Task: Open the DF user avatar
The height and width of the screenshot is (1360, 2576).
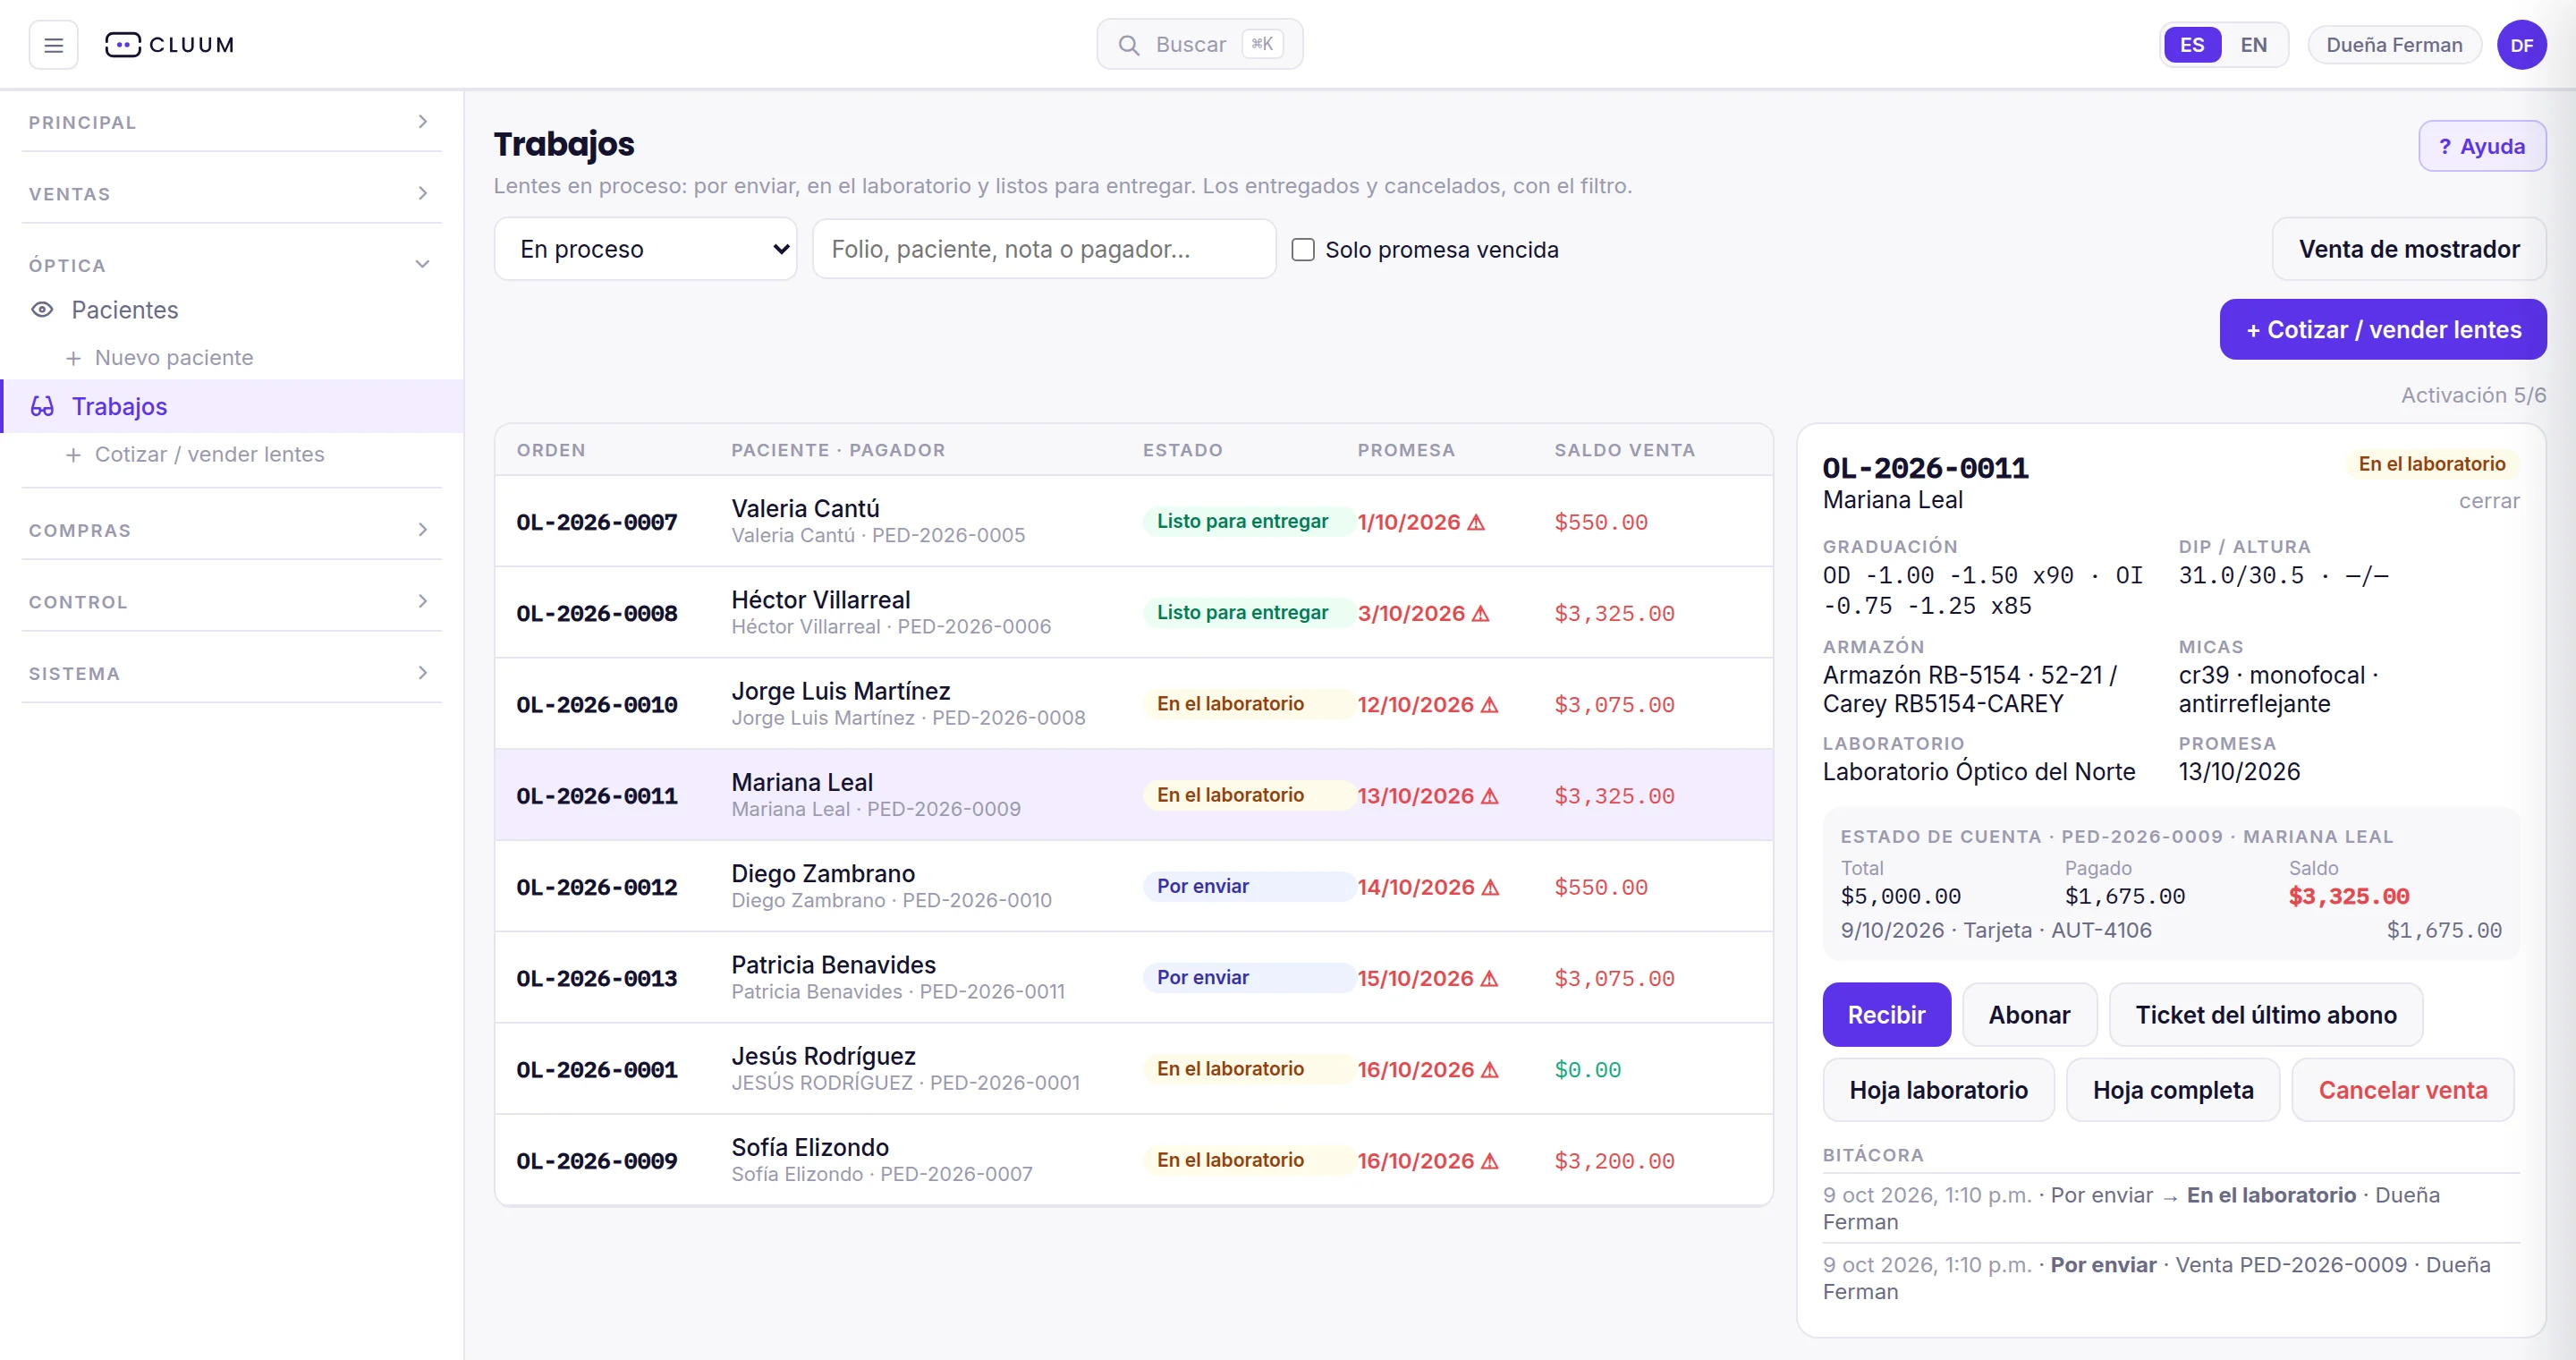Action: (x=2521, y=45)
